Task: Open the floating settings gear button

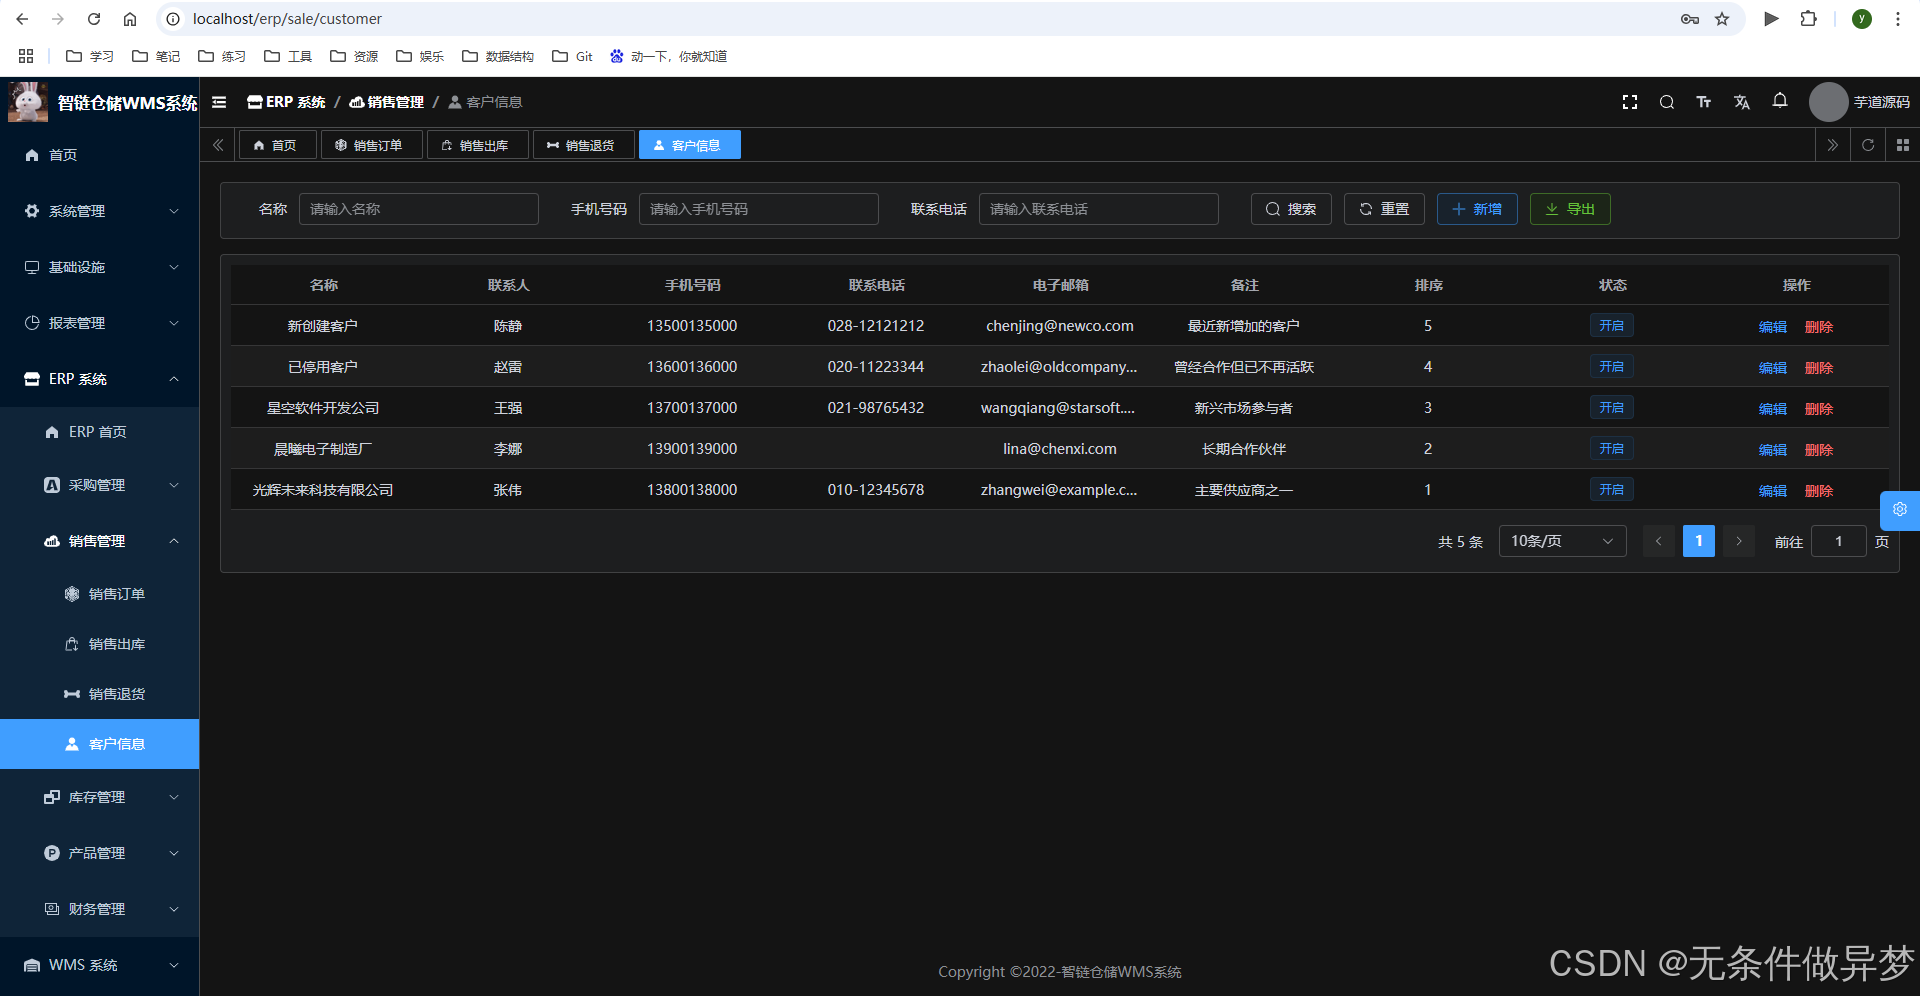Action: point(1900,510)
